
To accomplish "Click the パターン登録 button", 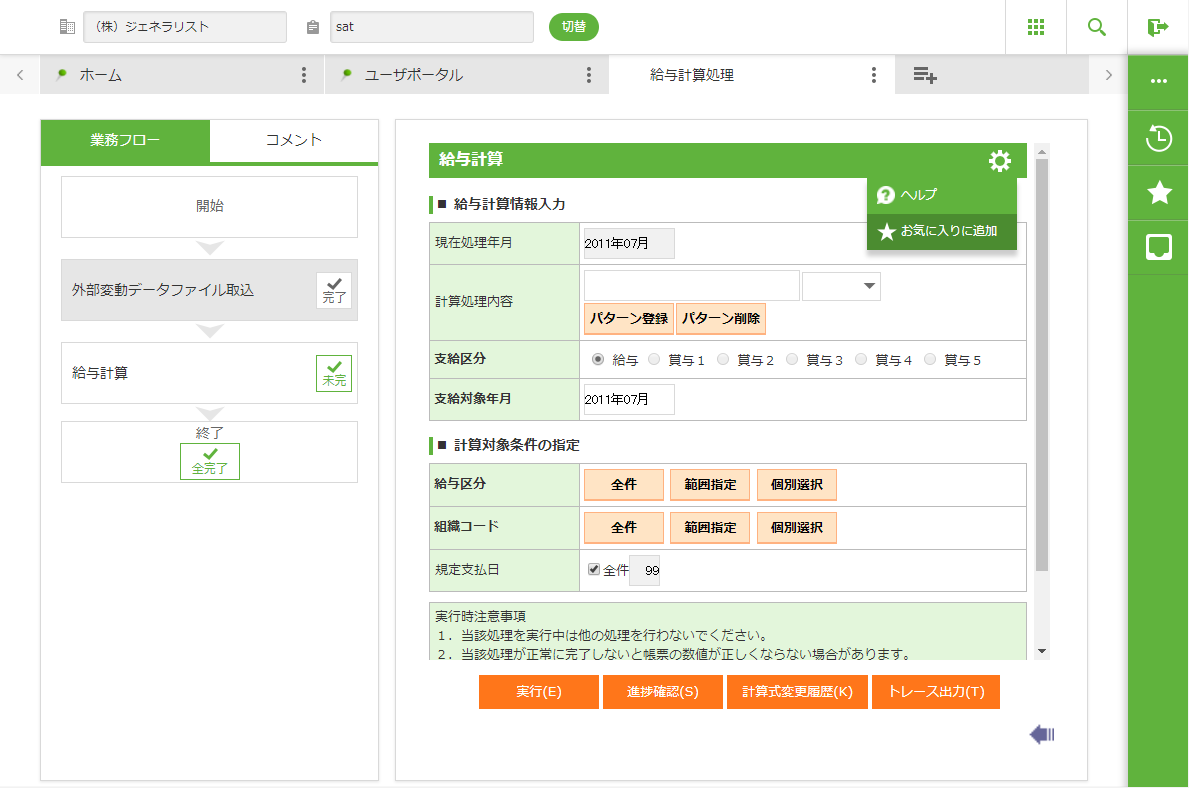I will pos(628,319).
